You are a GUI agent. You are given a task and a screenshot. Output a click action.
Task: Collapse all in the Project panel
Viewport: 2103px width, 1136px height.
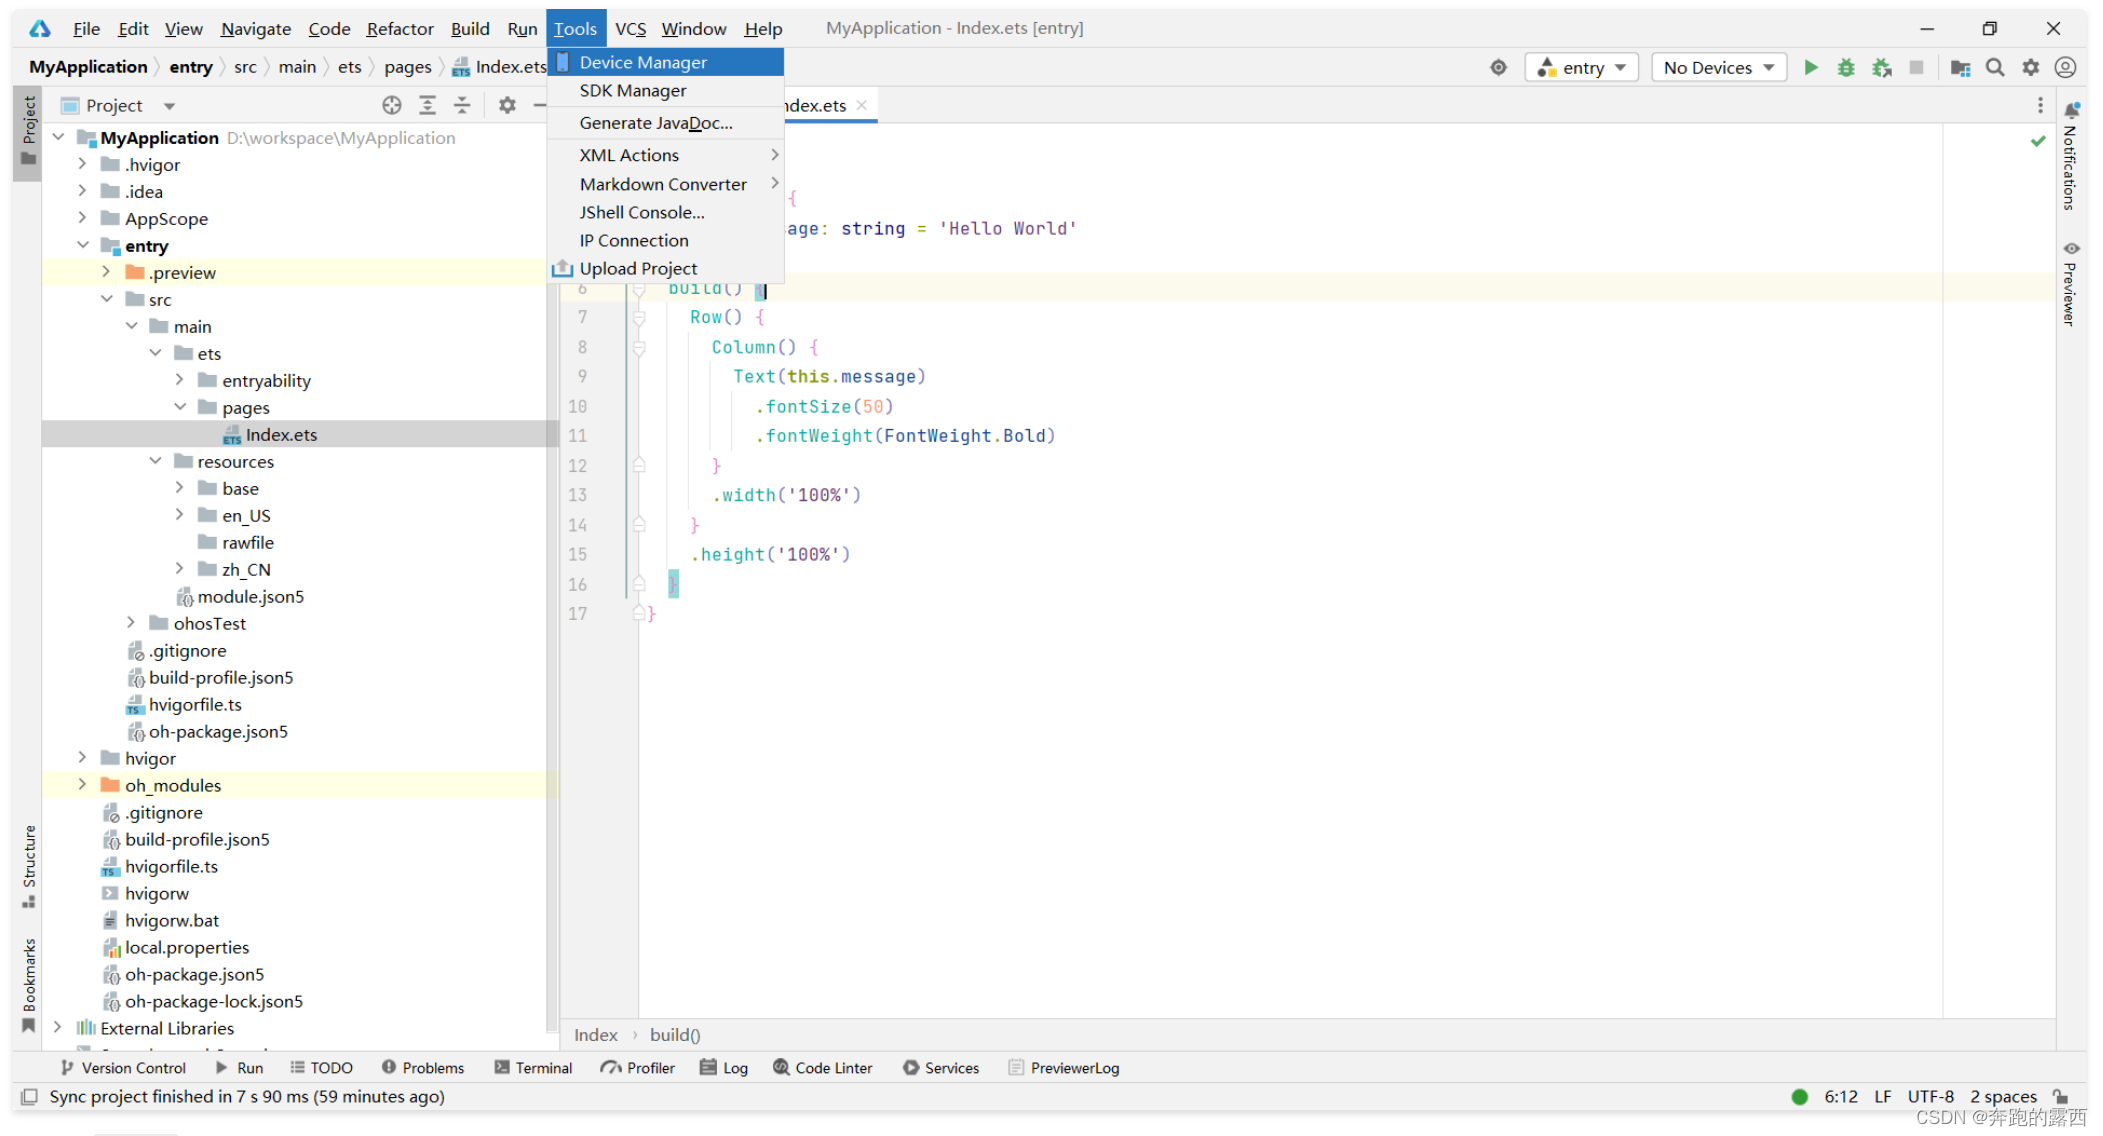(x=462, y=105)
